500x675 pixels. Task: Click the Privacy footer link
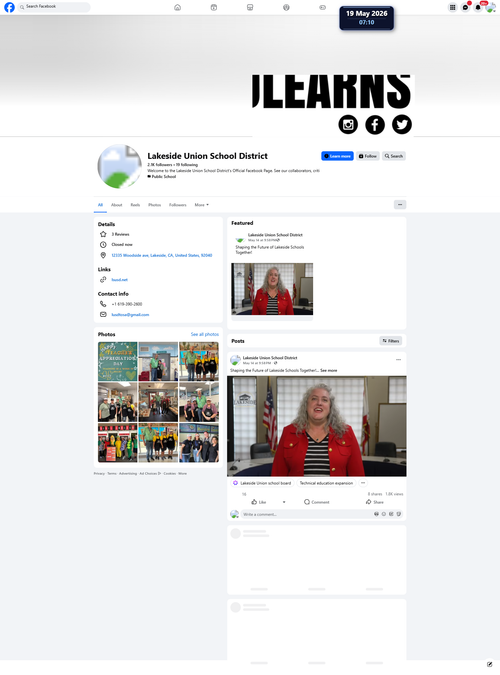(99, 474)
